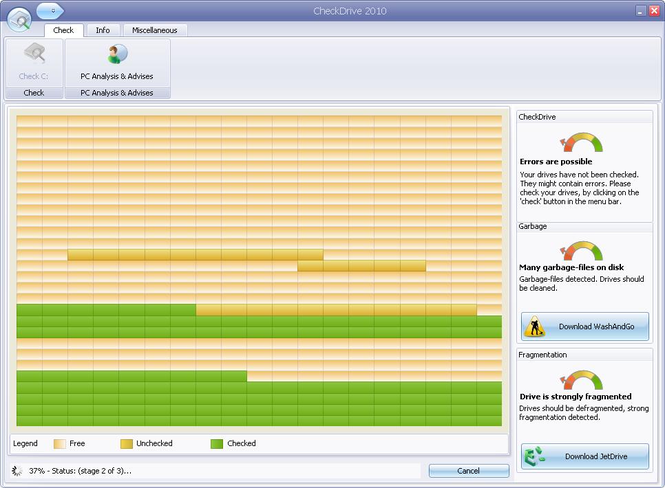
Task: Click the CheckDrive status gauge icon
Action: [x=581, y=142]
